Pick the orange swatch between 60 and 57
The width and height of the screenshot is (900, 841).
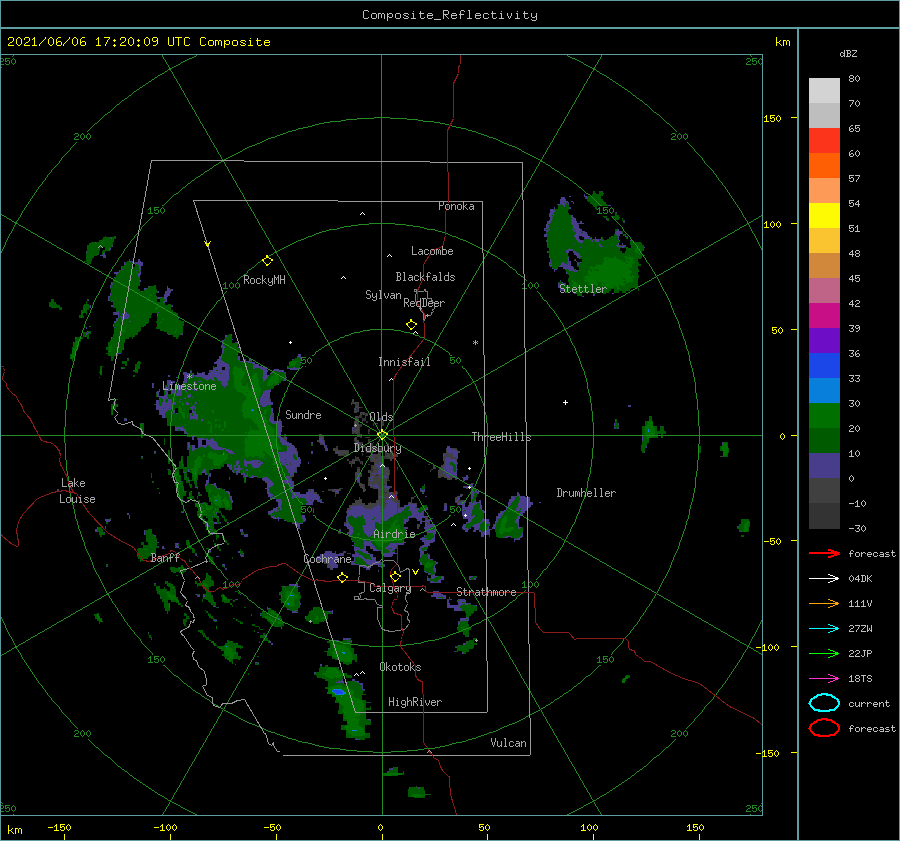coord(824,166)
